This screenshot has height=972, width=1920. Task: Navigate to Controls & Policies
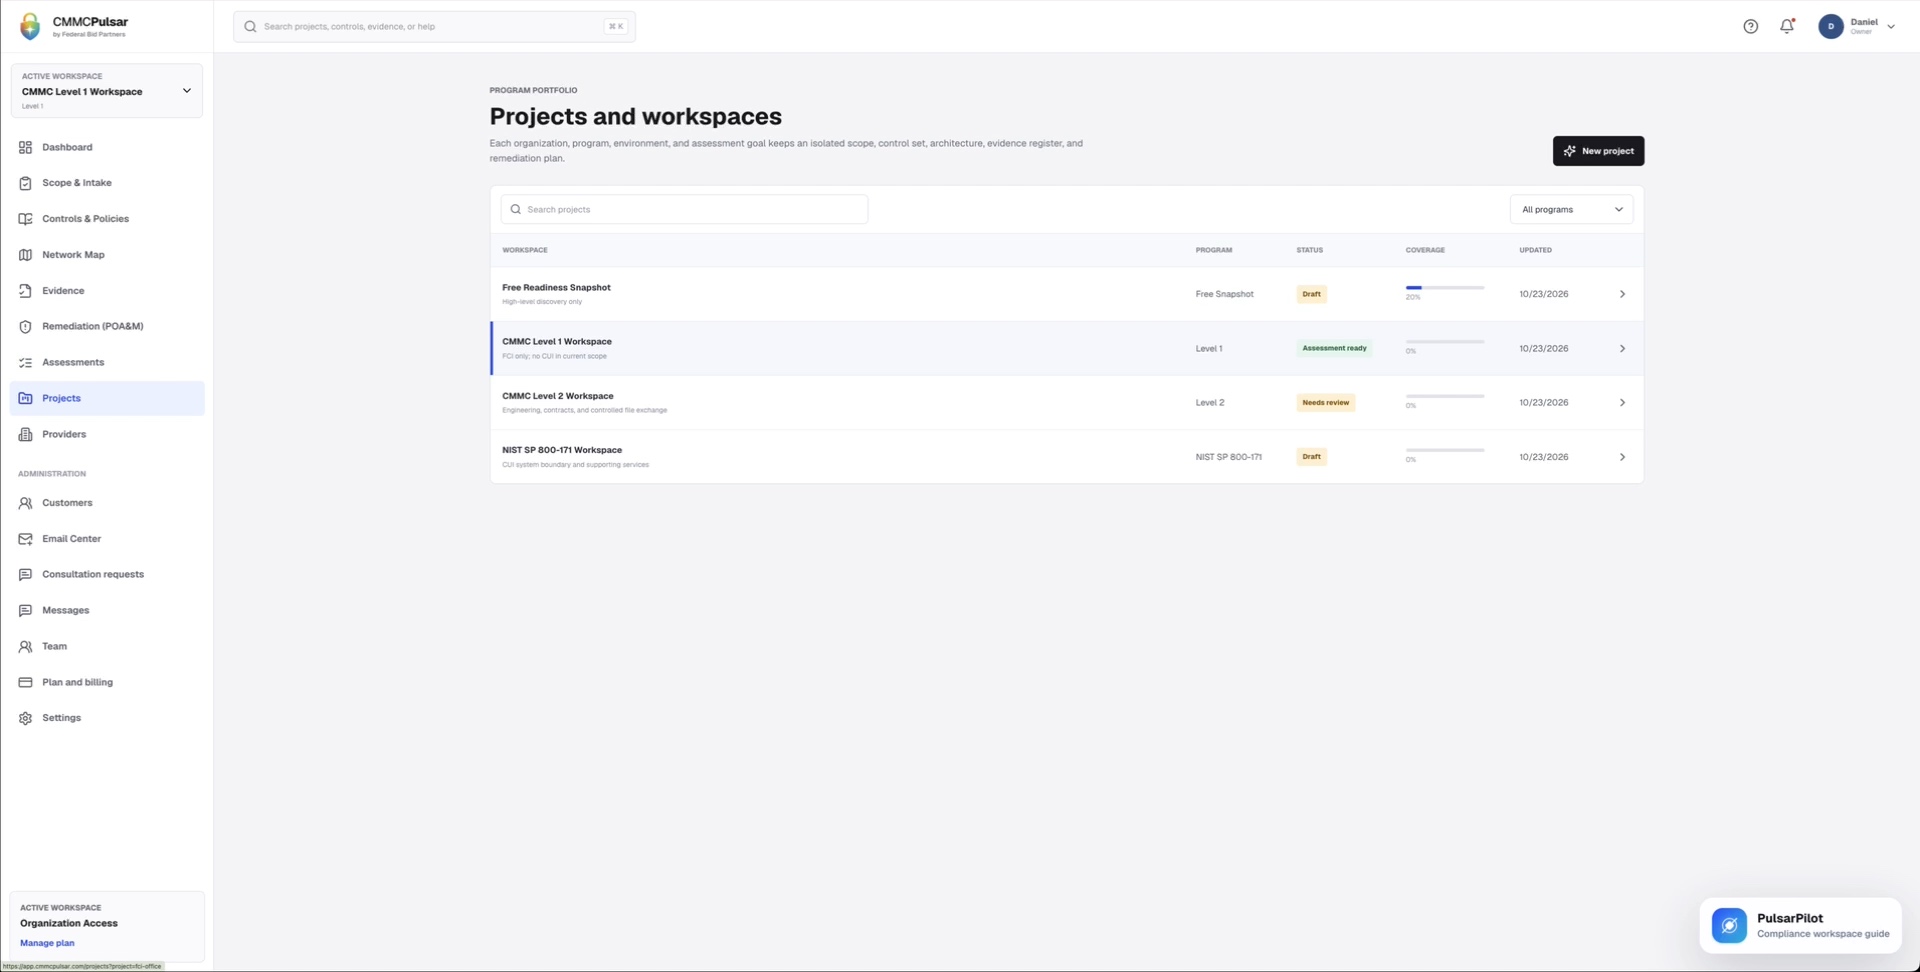107,219
